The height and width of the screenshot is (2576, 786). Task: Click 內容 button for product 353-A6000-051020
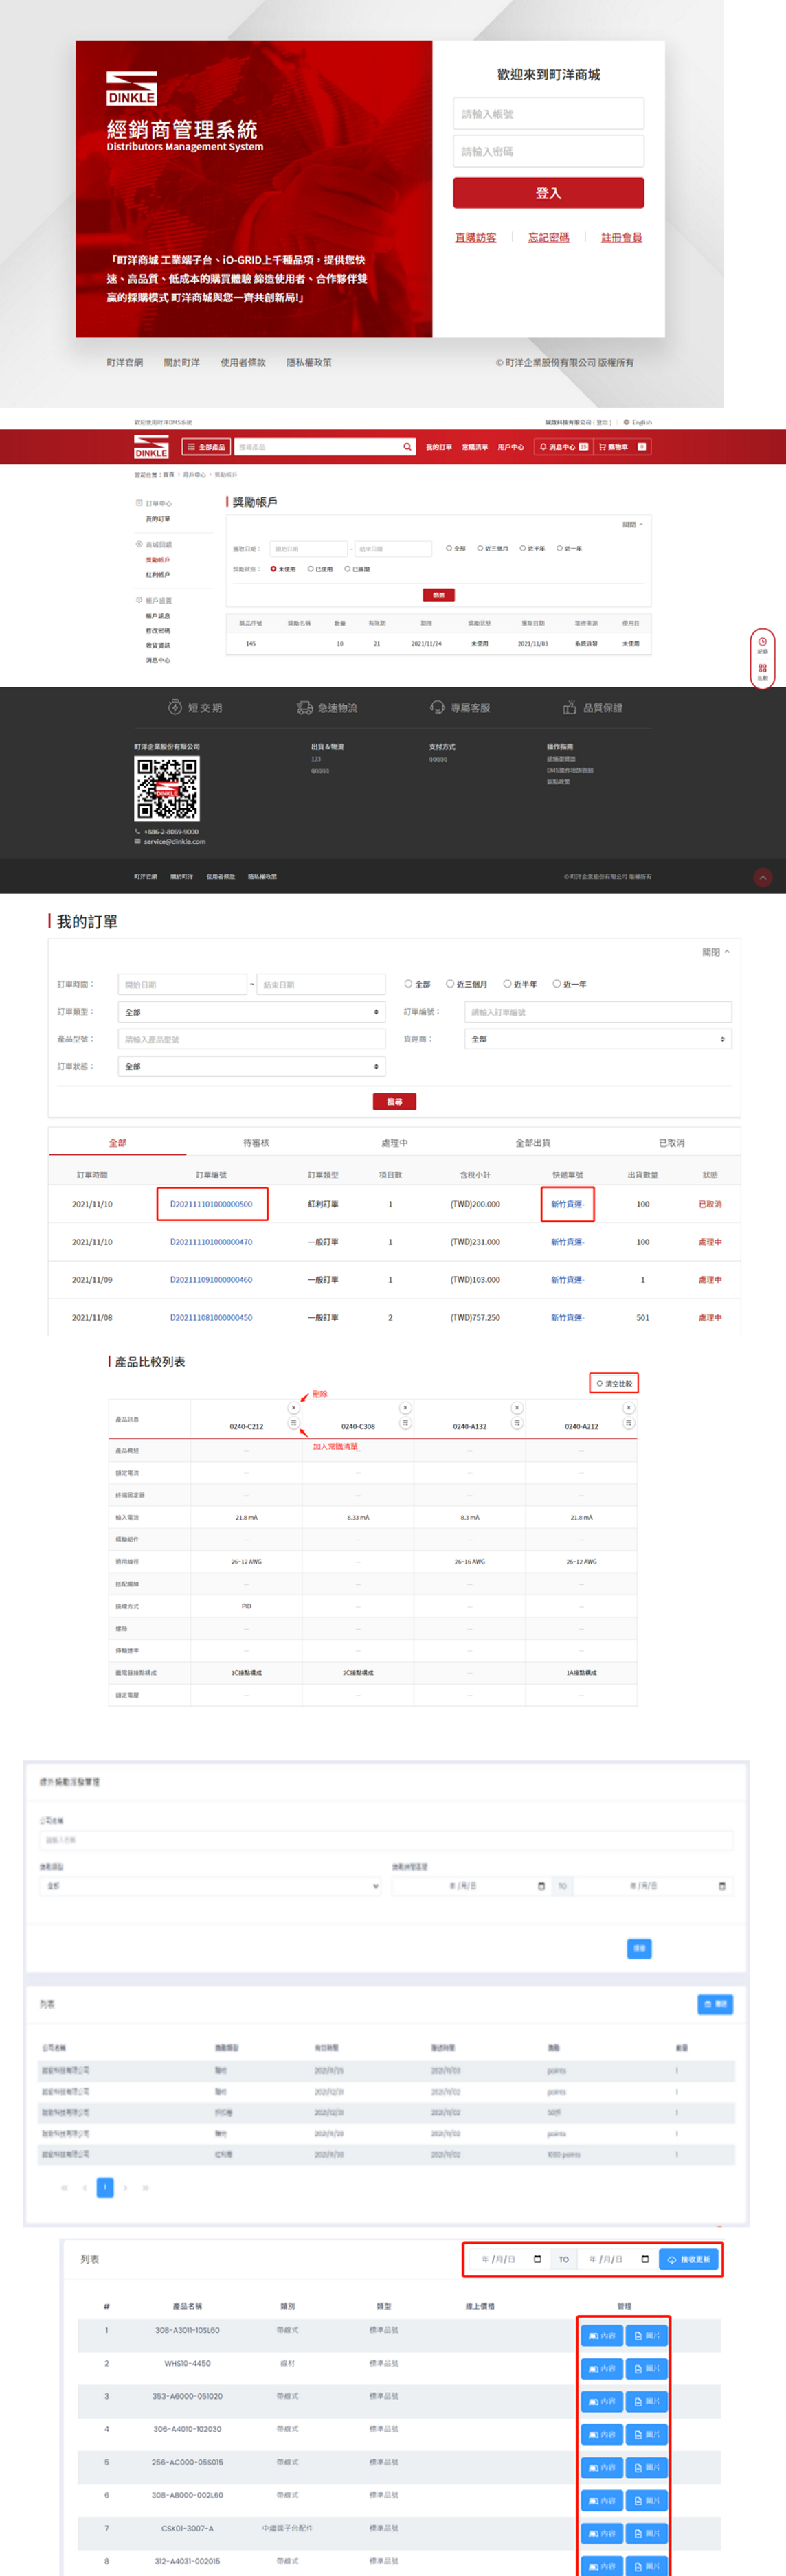pos(601,2401)
